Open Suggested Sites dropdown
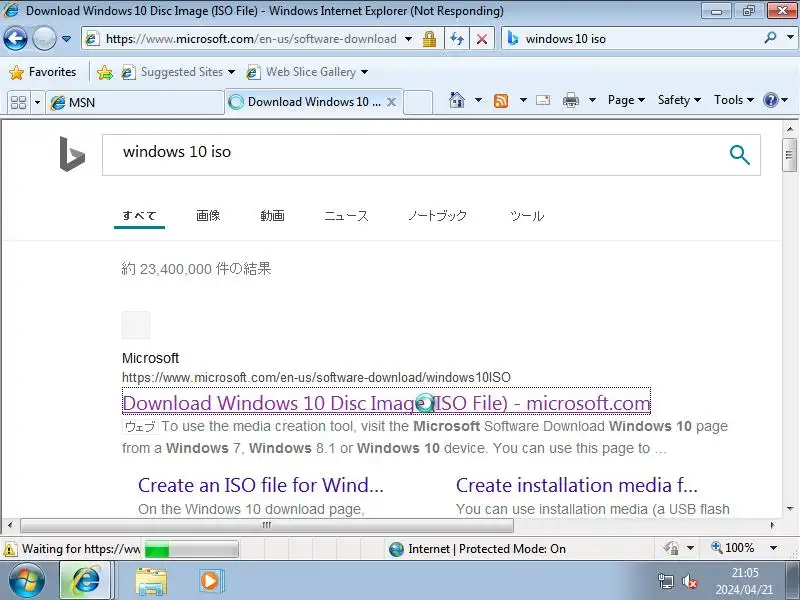 pos(178,72)
